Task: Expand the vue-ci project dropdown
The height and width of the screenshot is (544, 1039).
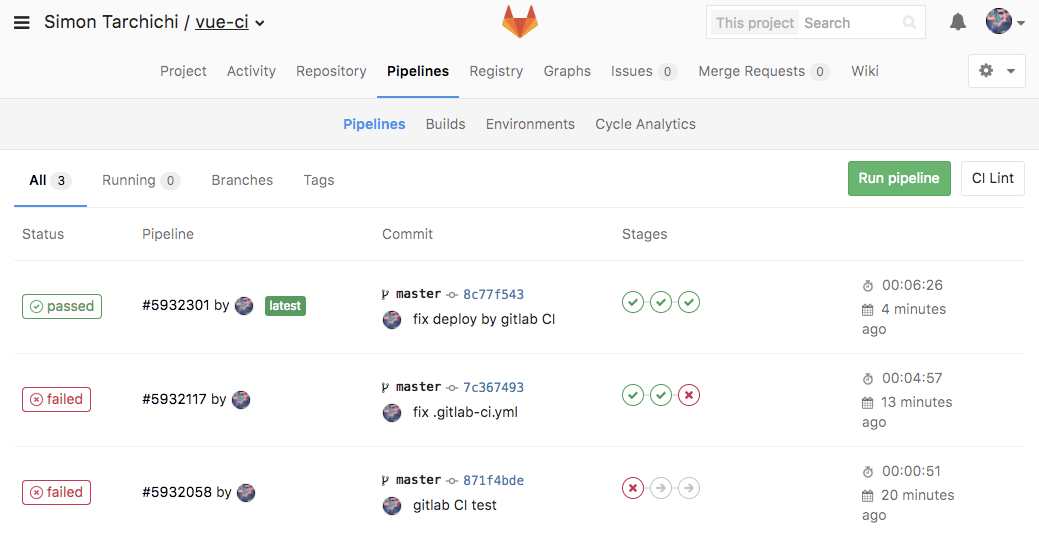Action: [x=260, y=24]
